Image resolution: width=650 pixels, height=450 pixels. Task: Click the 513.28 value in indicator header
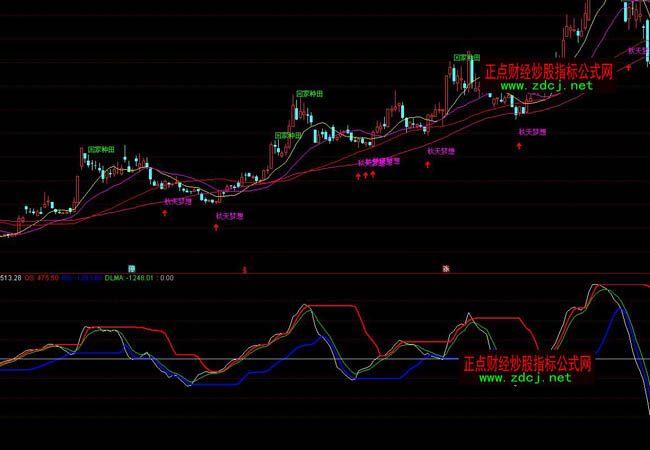(13, 278)
